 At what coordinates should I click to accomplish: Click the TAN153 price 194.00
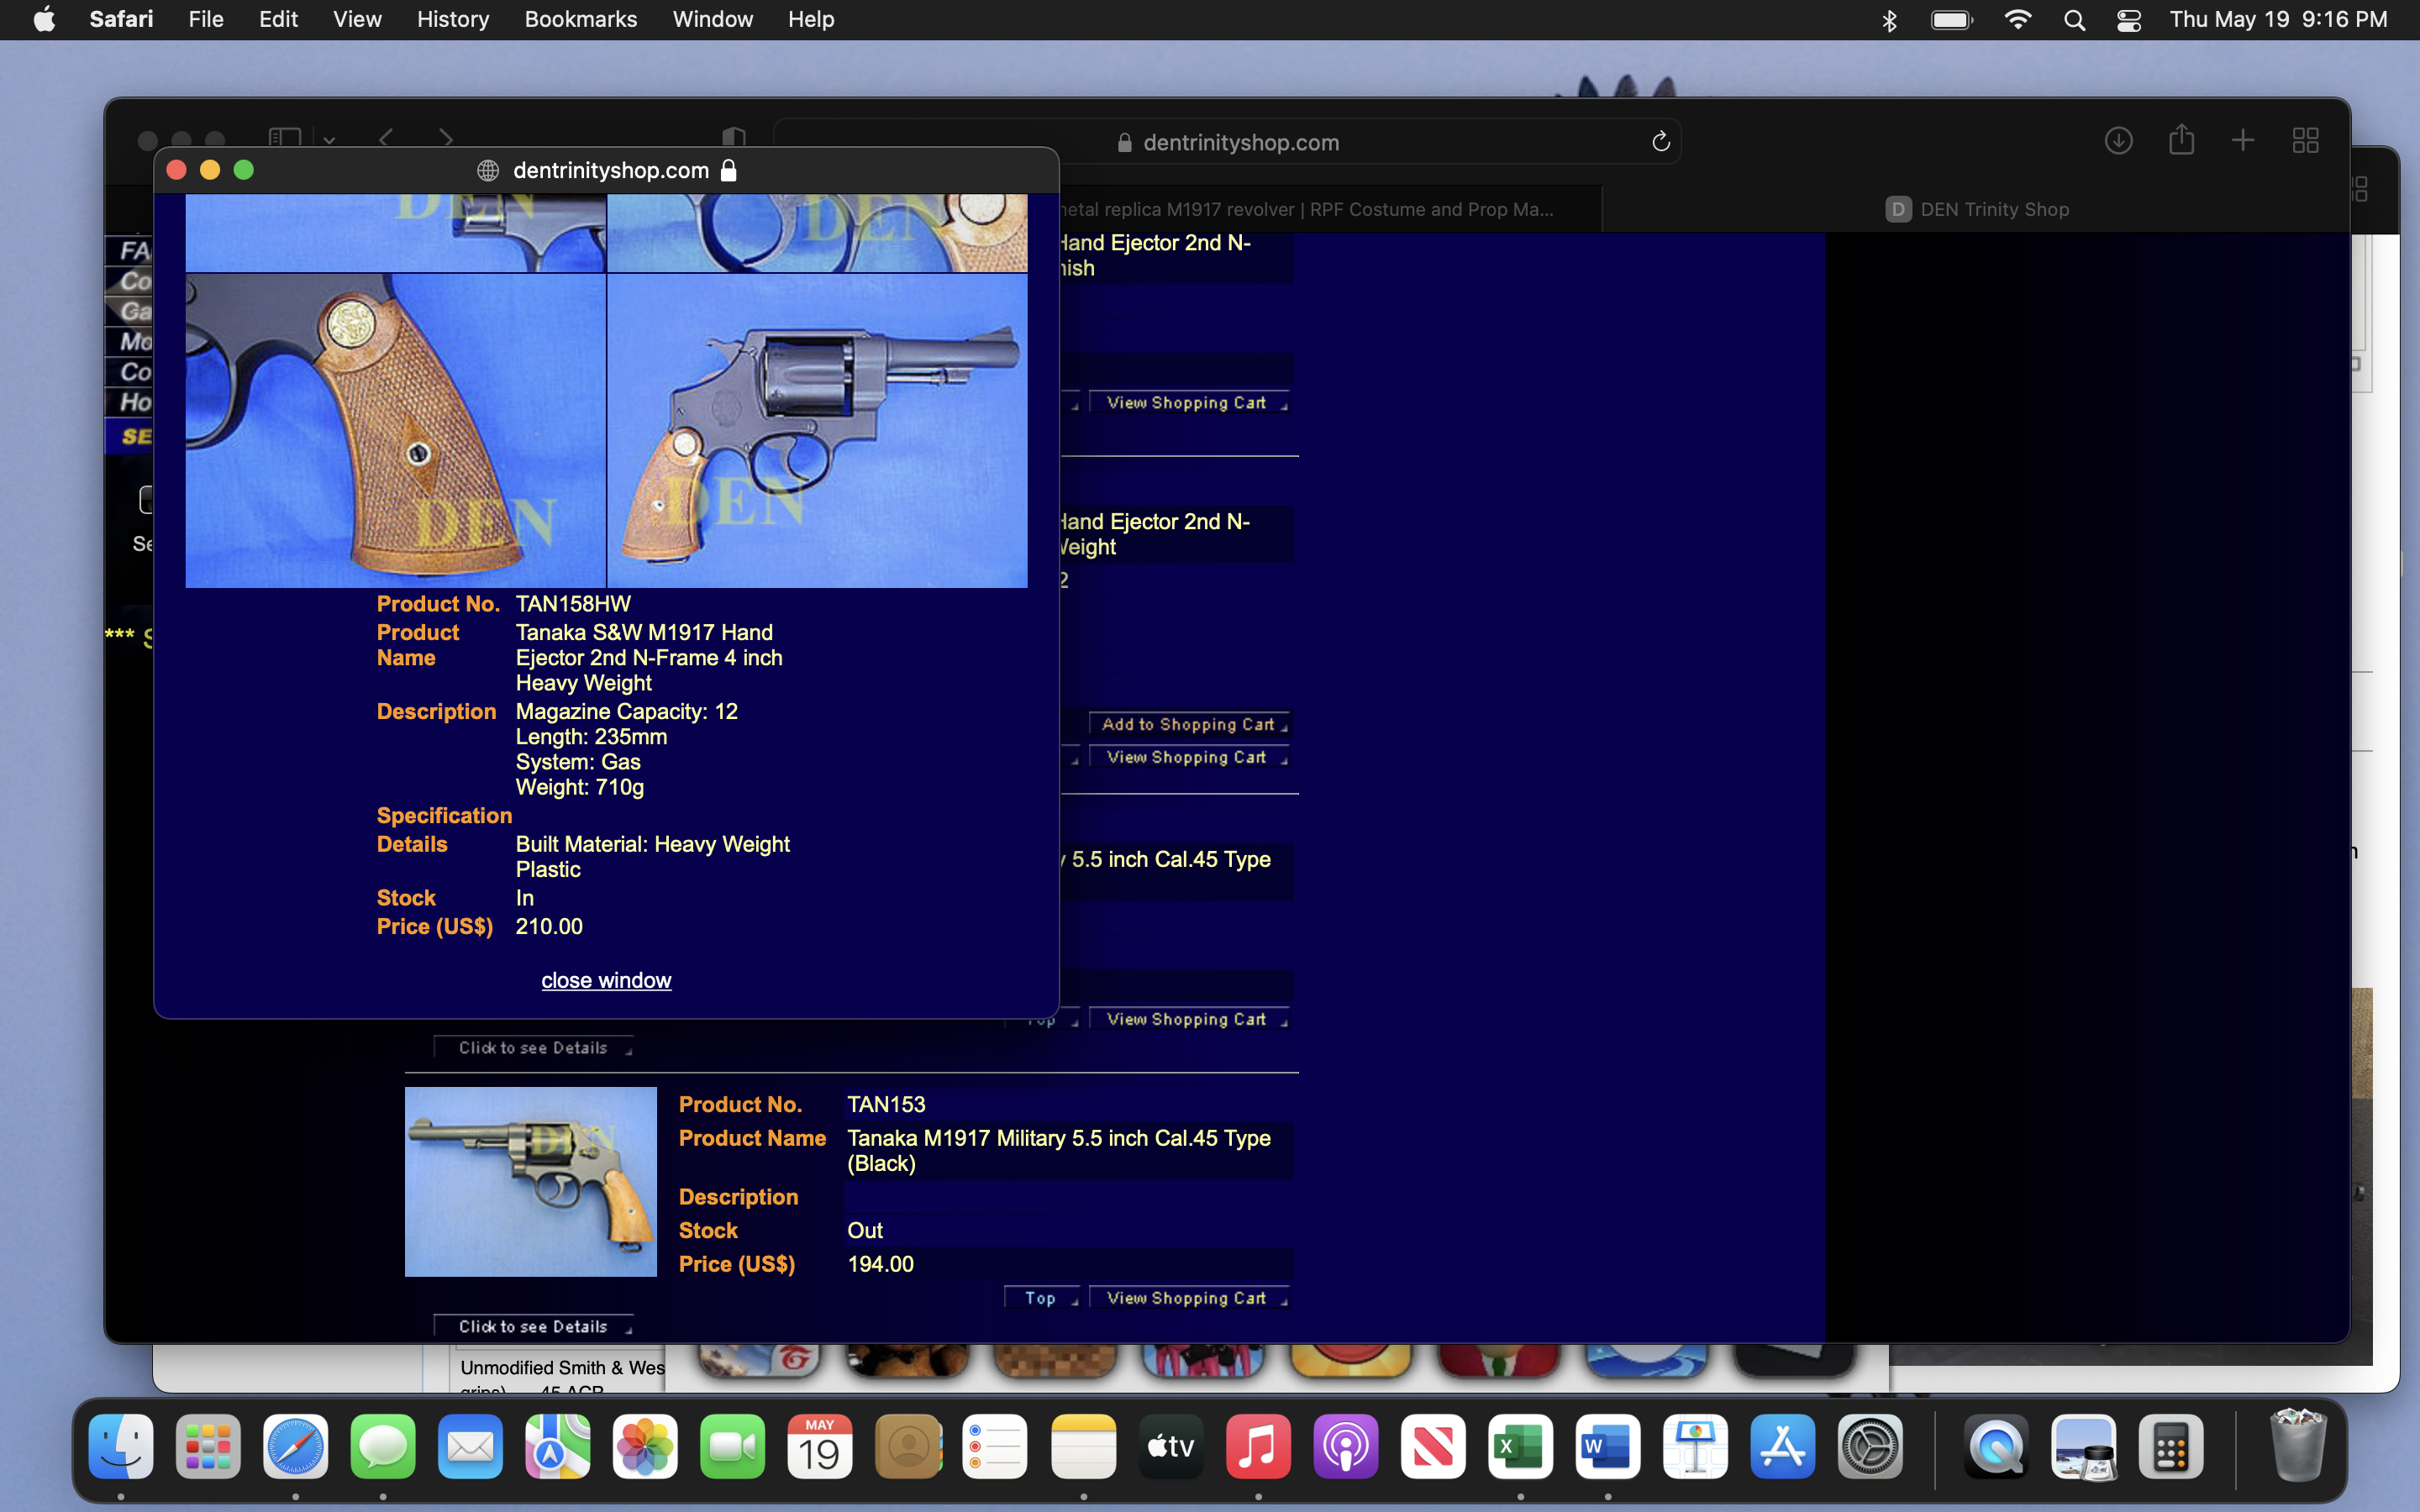click(881, 1264)
